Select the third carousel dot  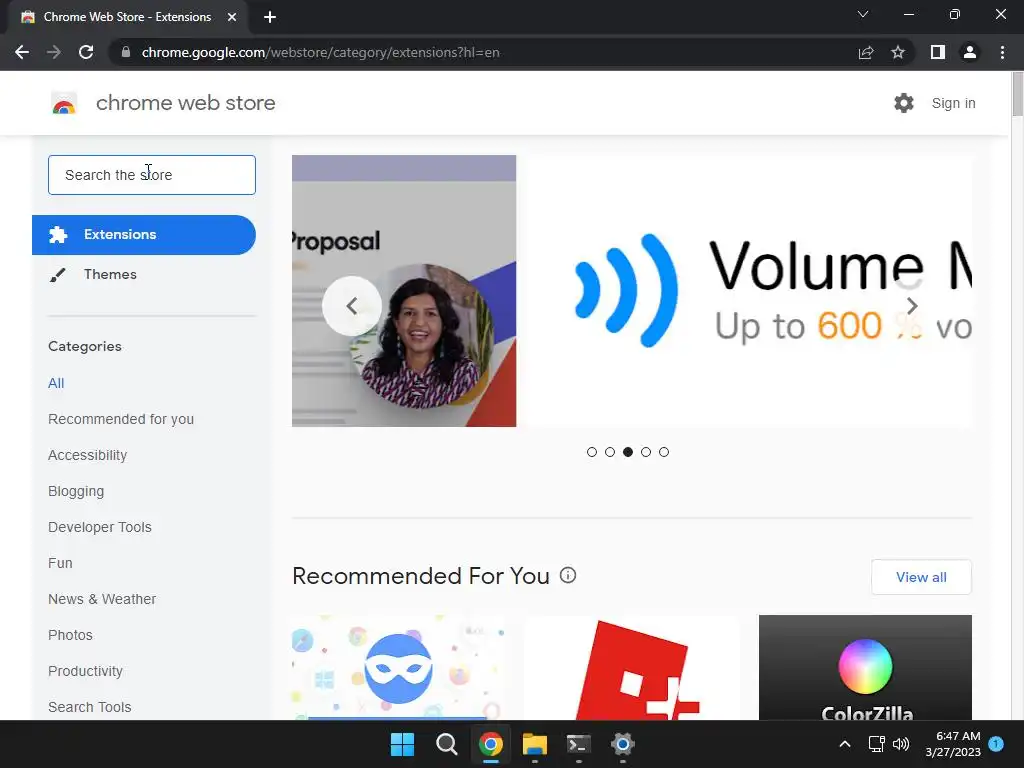(x=628, y=452)
